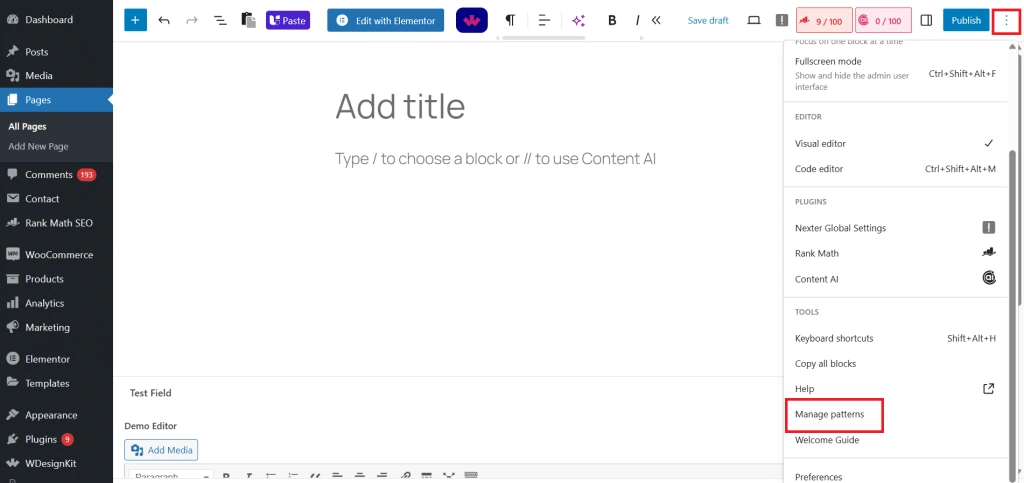The width and height of the screenshot is (1024, 483).
Task: Open WooCommerce in the admin sidebar
Action: 58,255
